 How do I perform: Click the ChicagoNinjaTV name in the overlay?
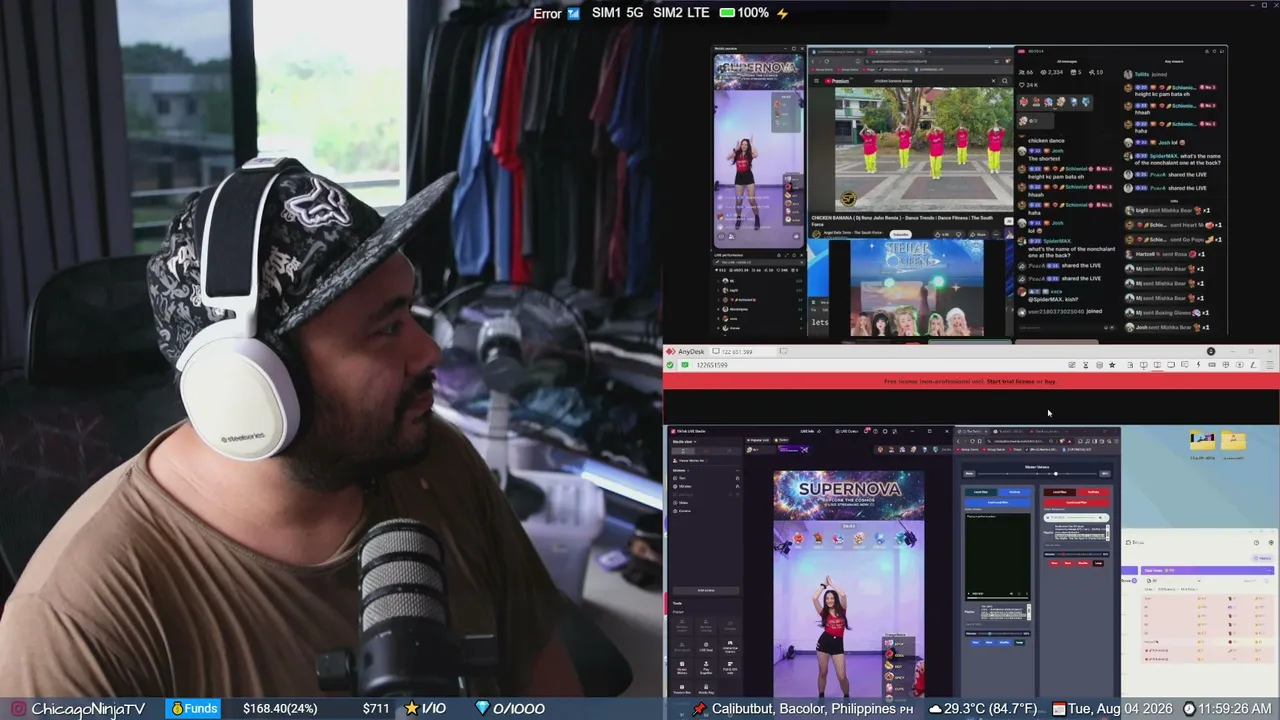[x=88, y=708]
